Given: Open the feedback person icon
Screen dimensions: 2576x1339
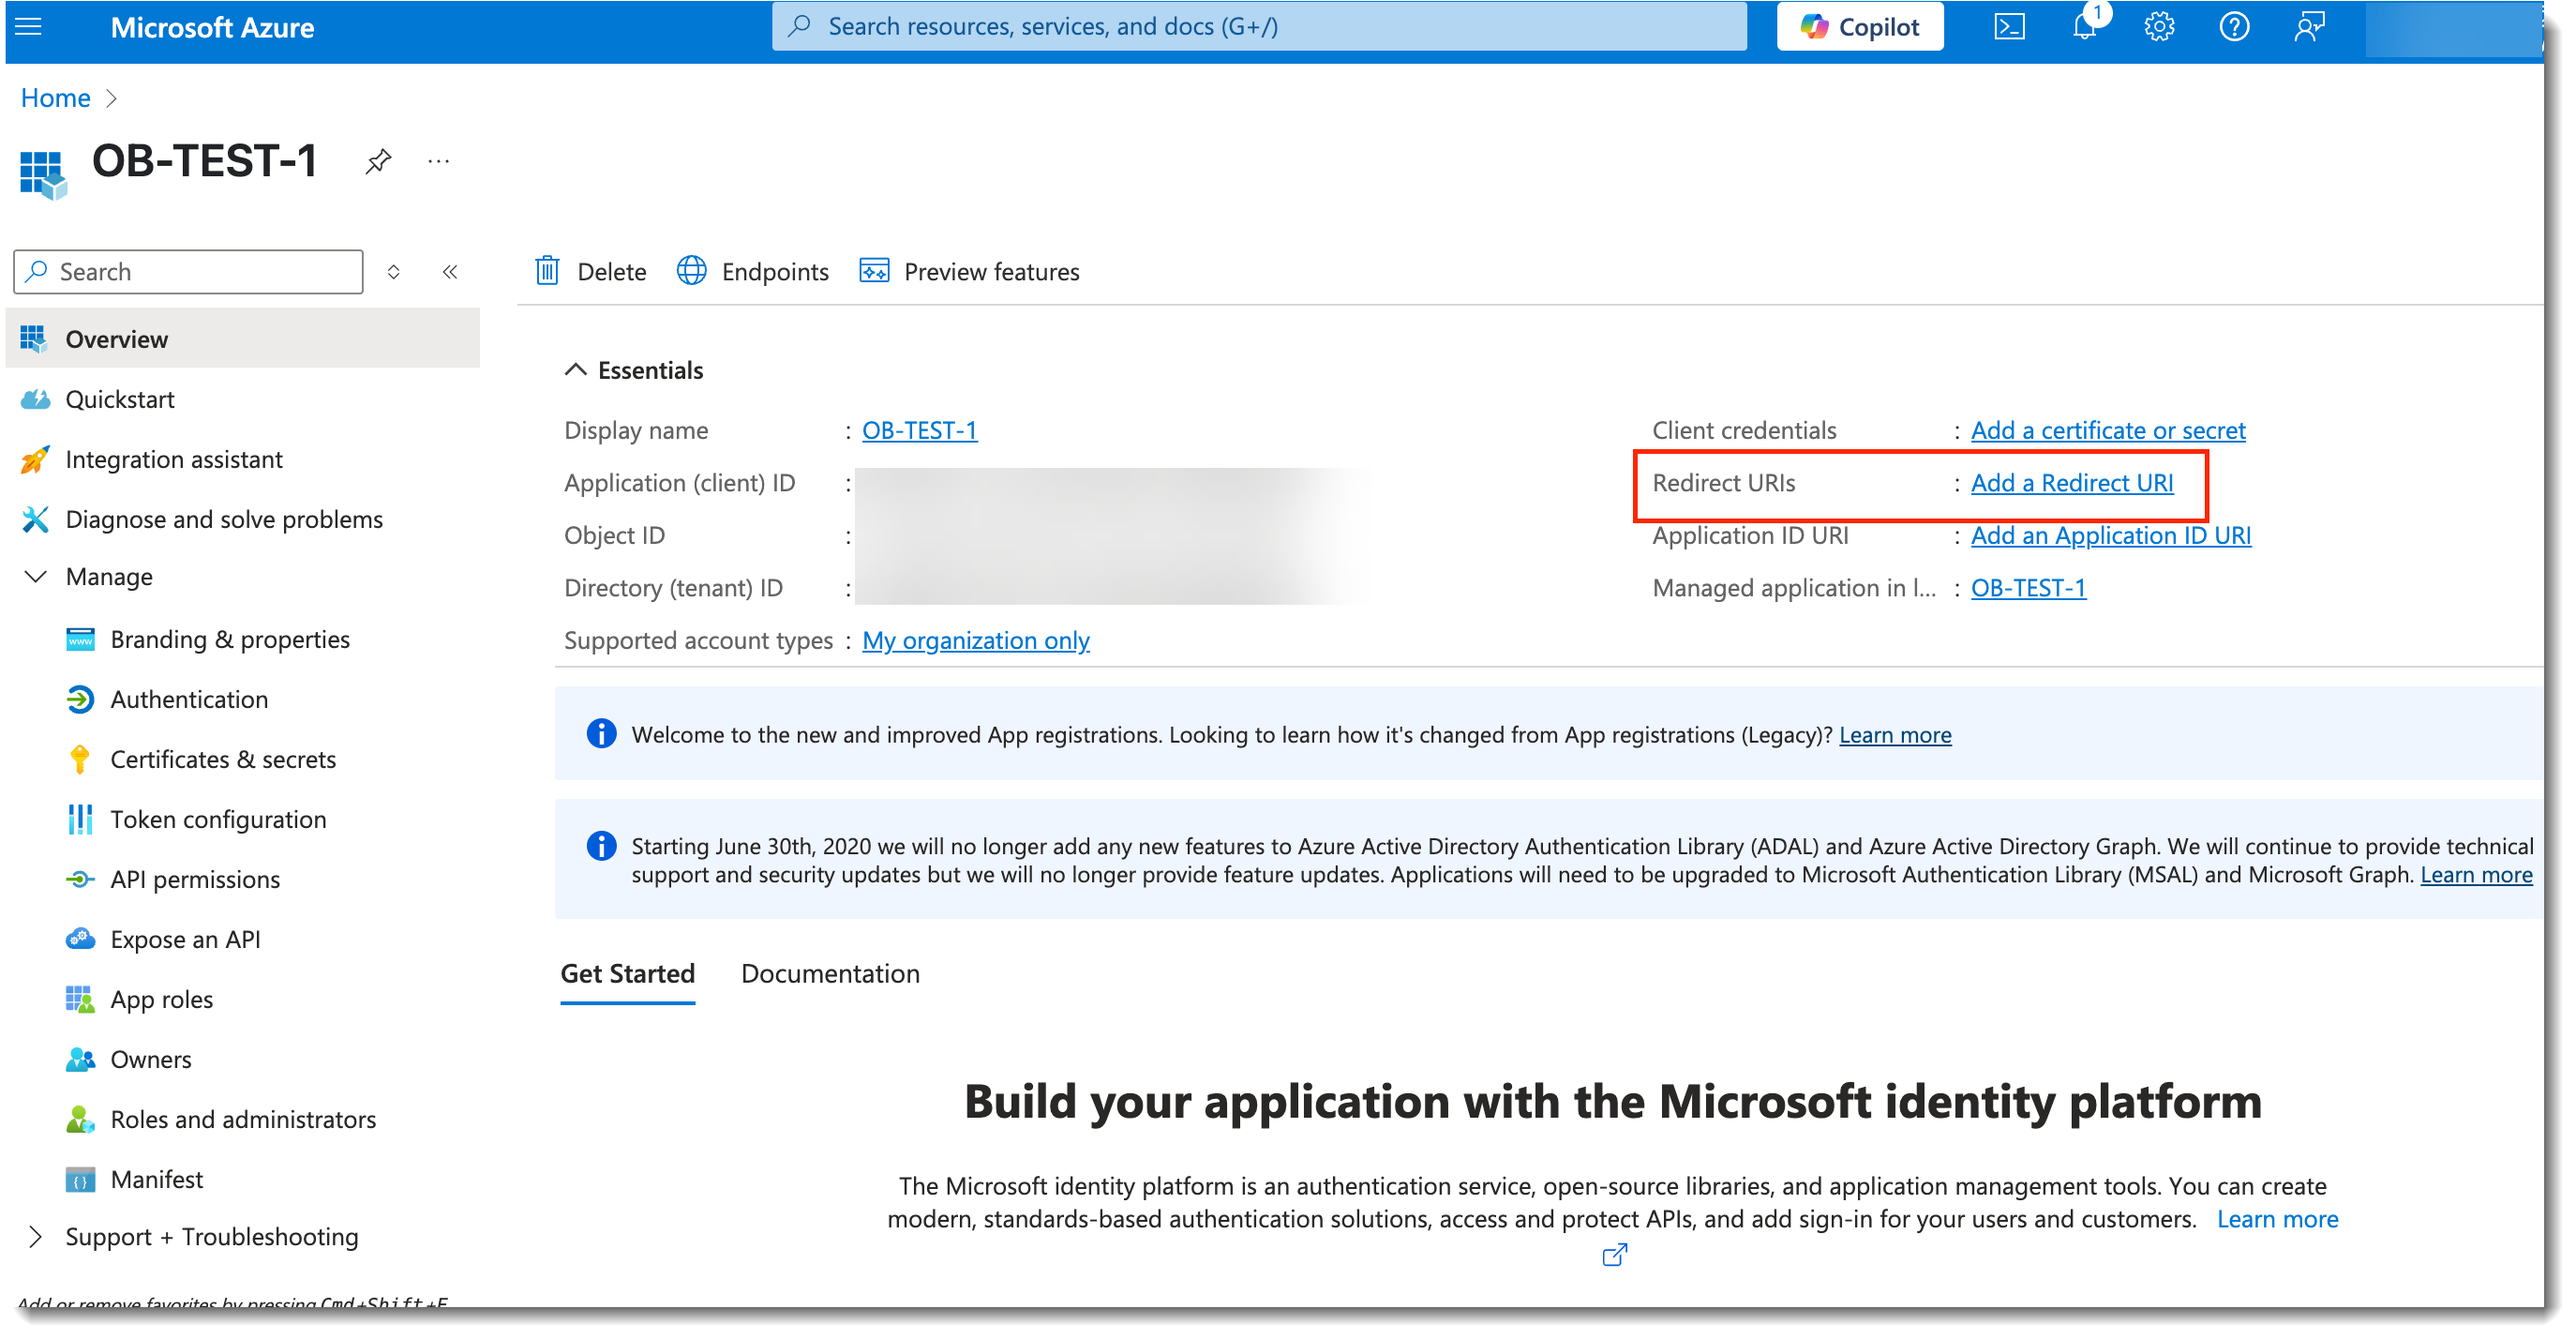Looking at the screenshot, I should click(x=2309, y=27).
